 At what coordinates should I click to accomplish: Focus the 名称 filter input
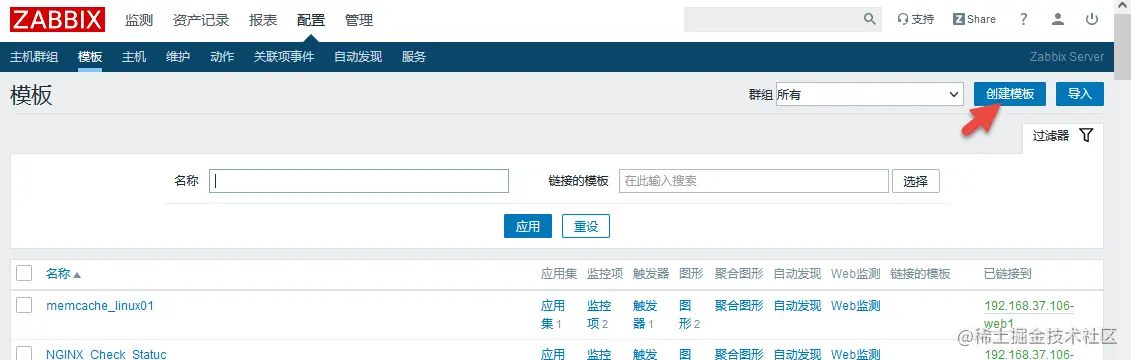359,181
